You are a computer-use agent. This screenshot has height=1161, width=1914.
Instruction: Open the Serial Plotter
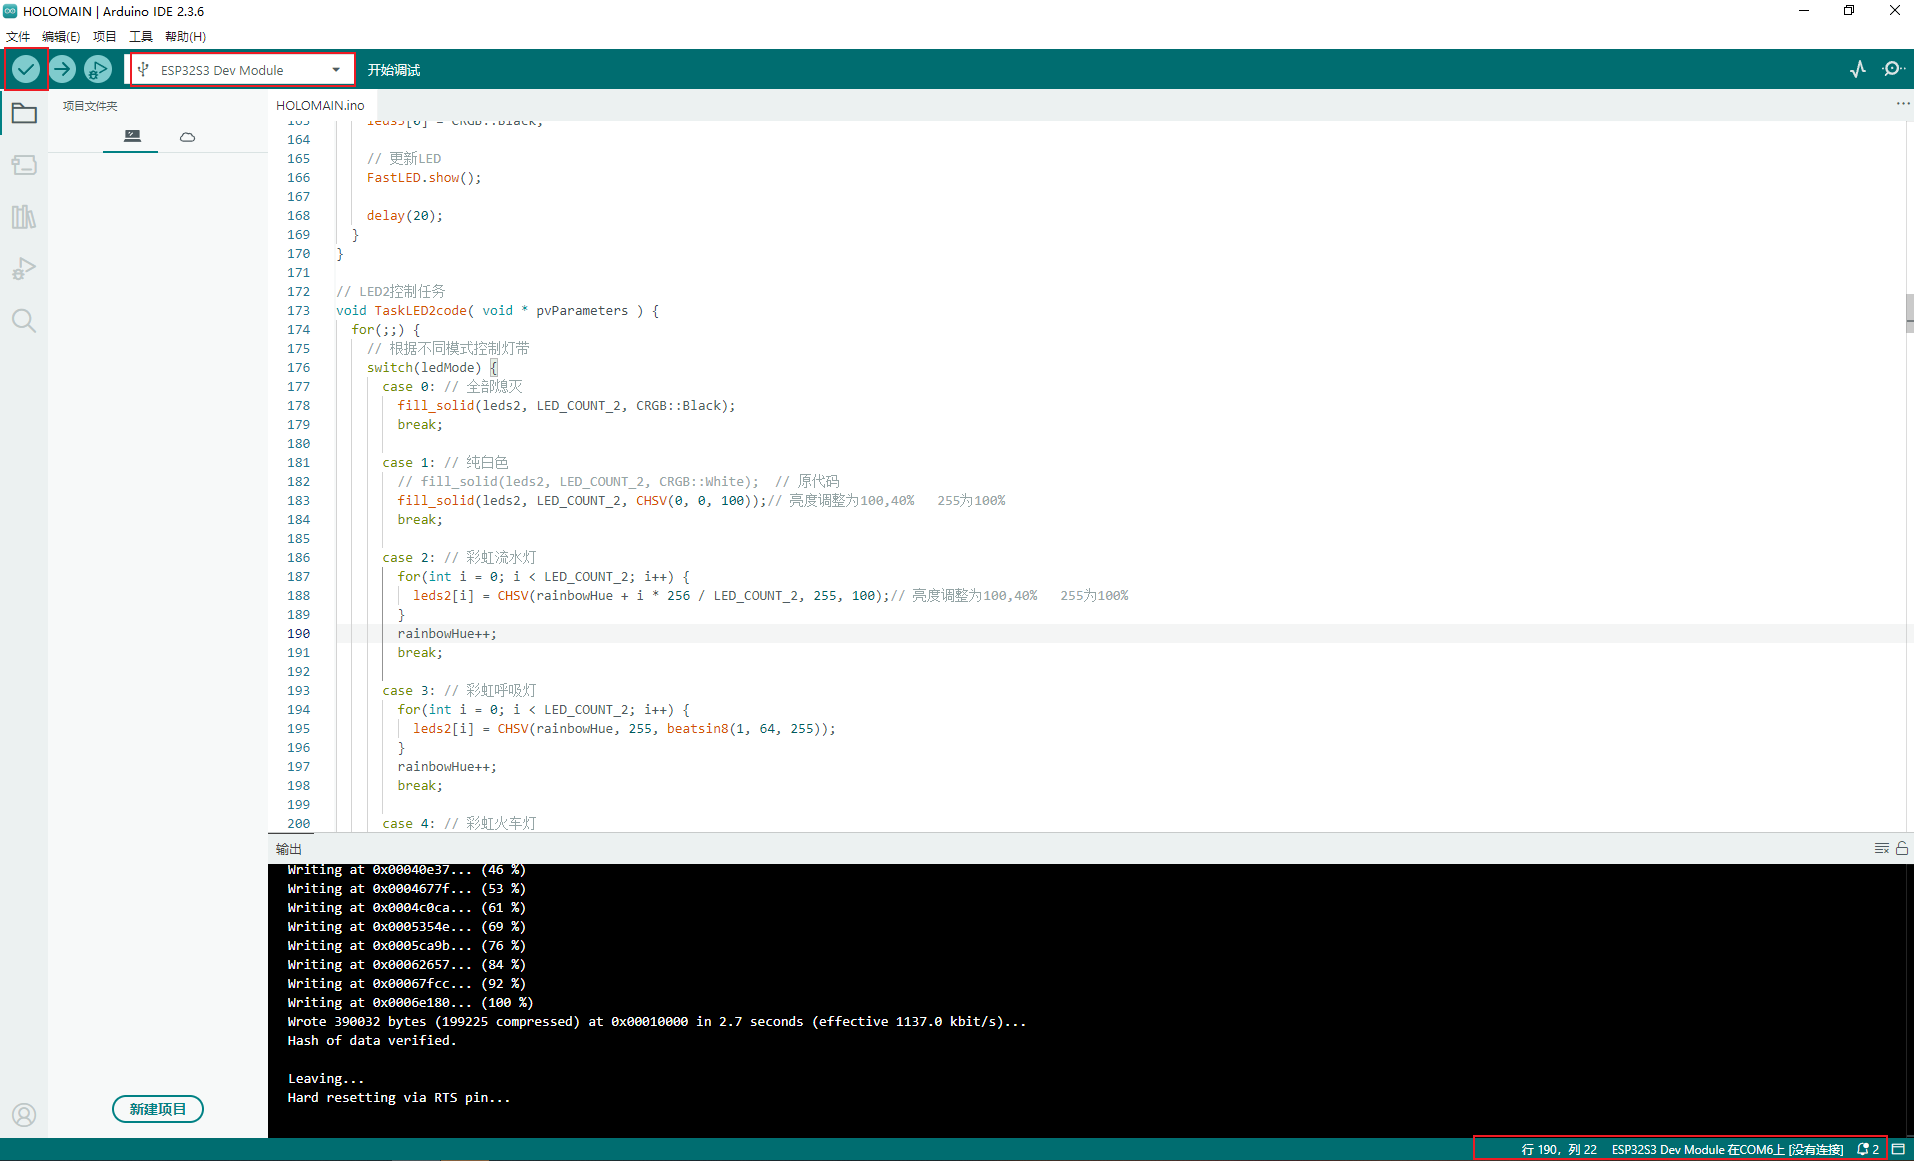point(1858,69)
